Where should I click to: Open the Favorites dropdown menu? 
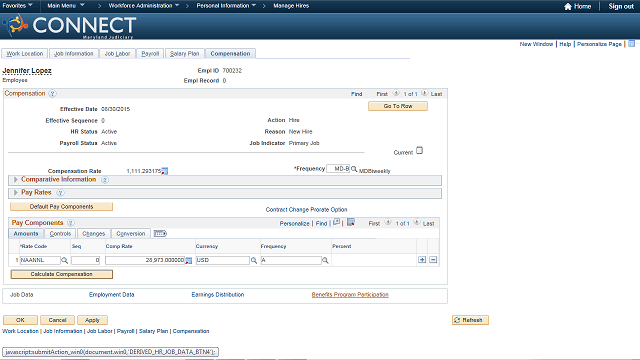pos(18,6)
